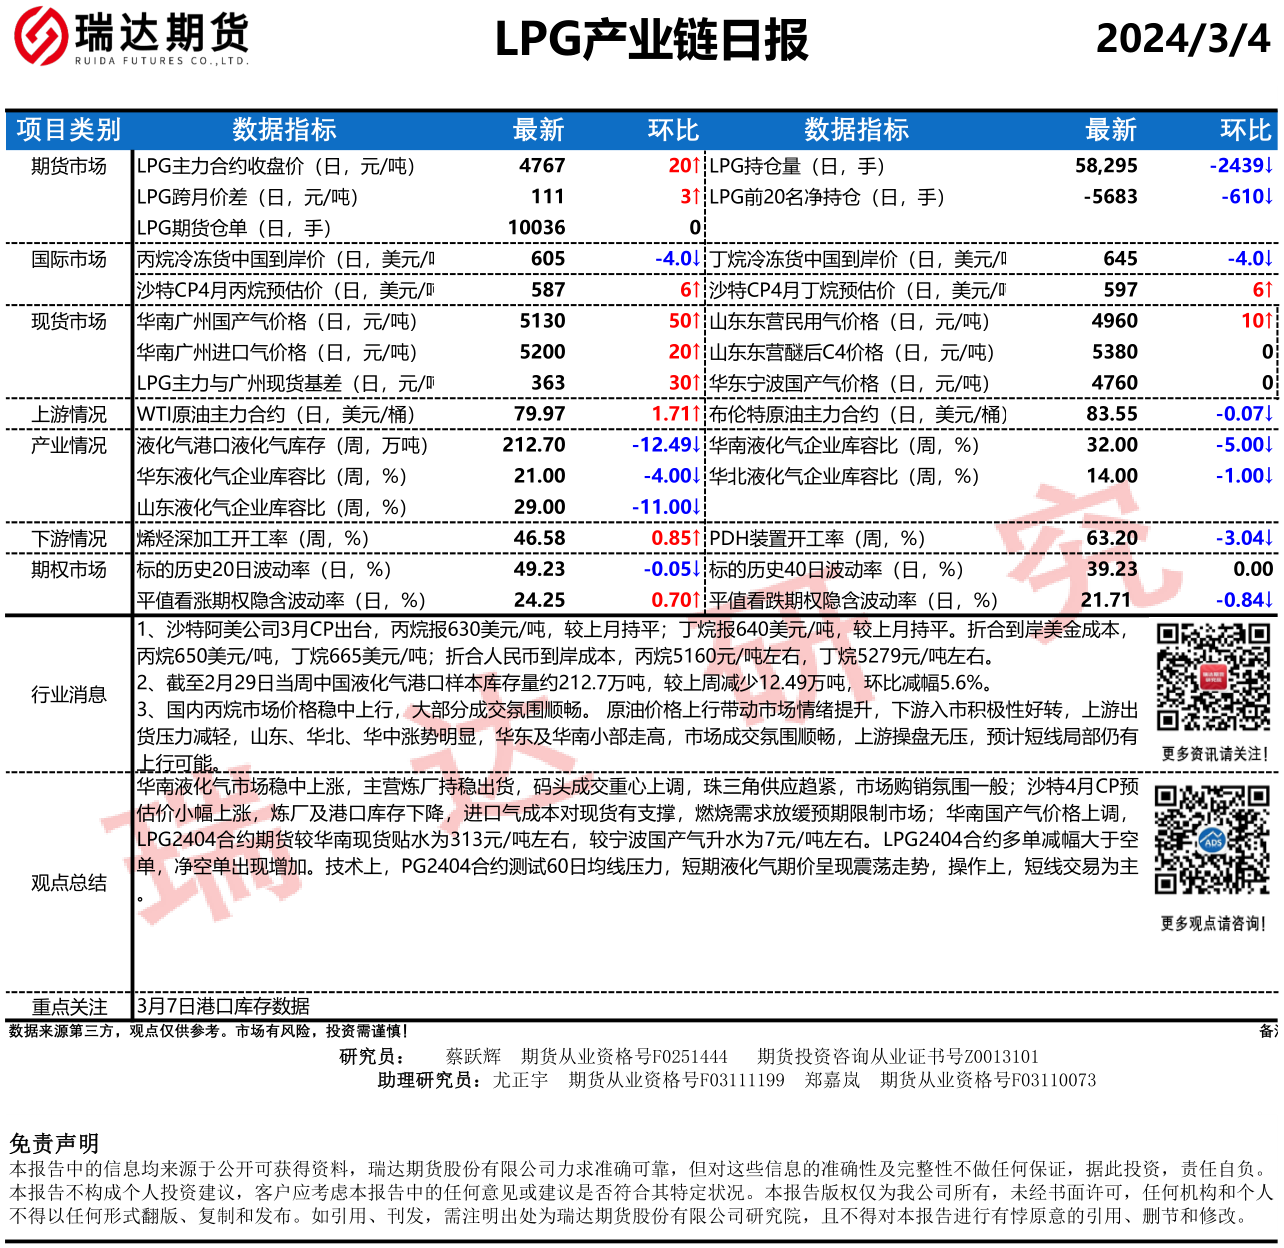The height and width of the screenshot is (1248, 1284).
Task: Click the QR code above 更多观点请咨询
Action: 1212,840
